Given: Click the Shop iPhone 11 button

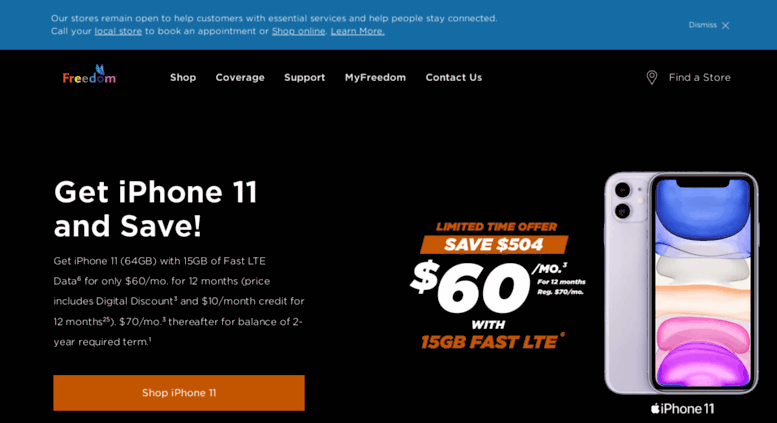Looking at the screenshot, I should tap(179, 393).
